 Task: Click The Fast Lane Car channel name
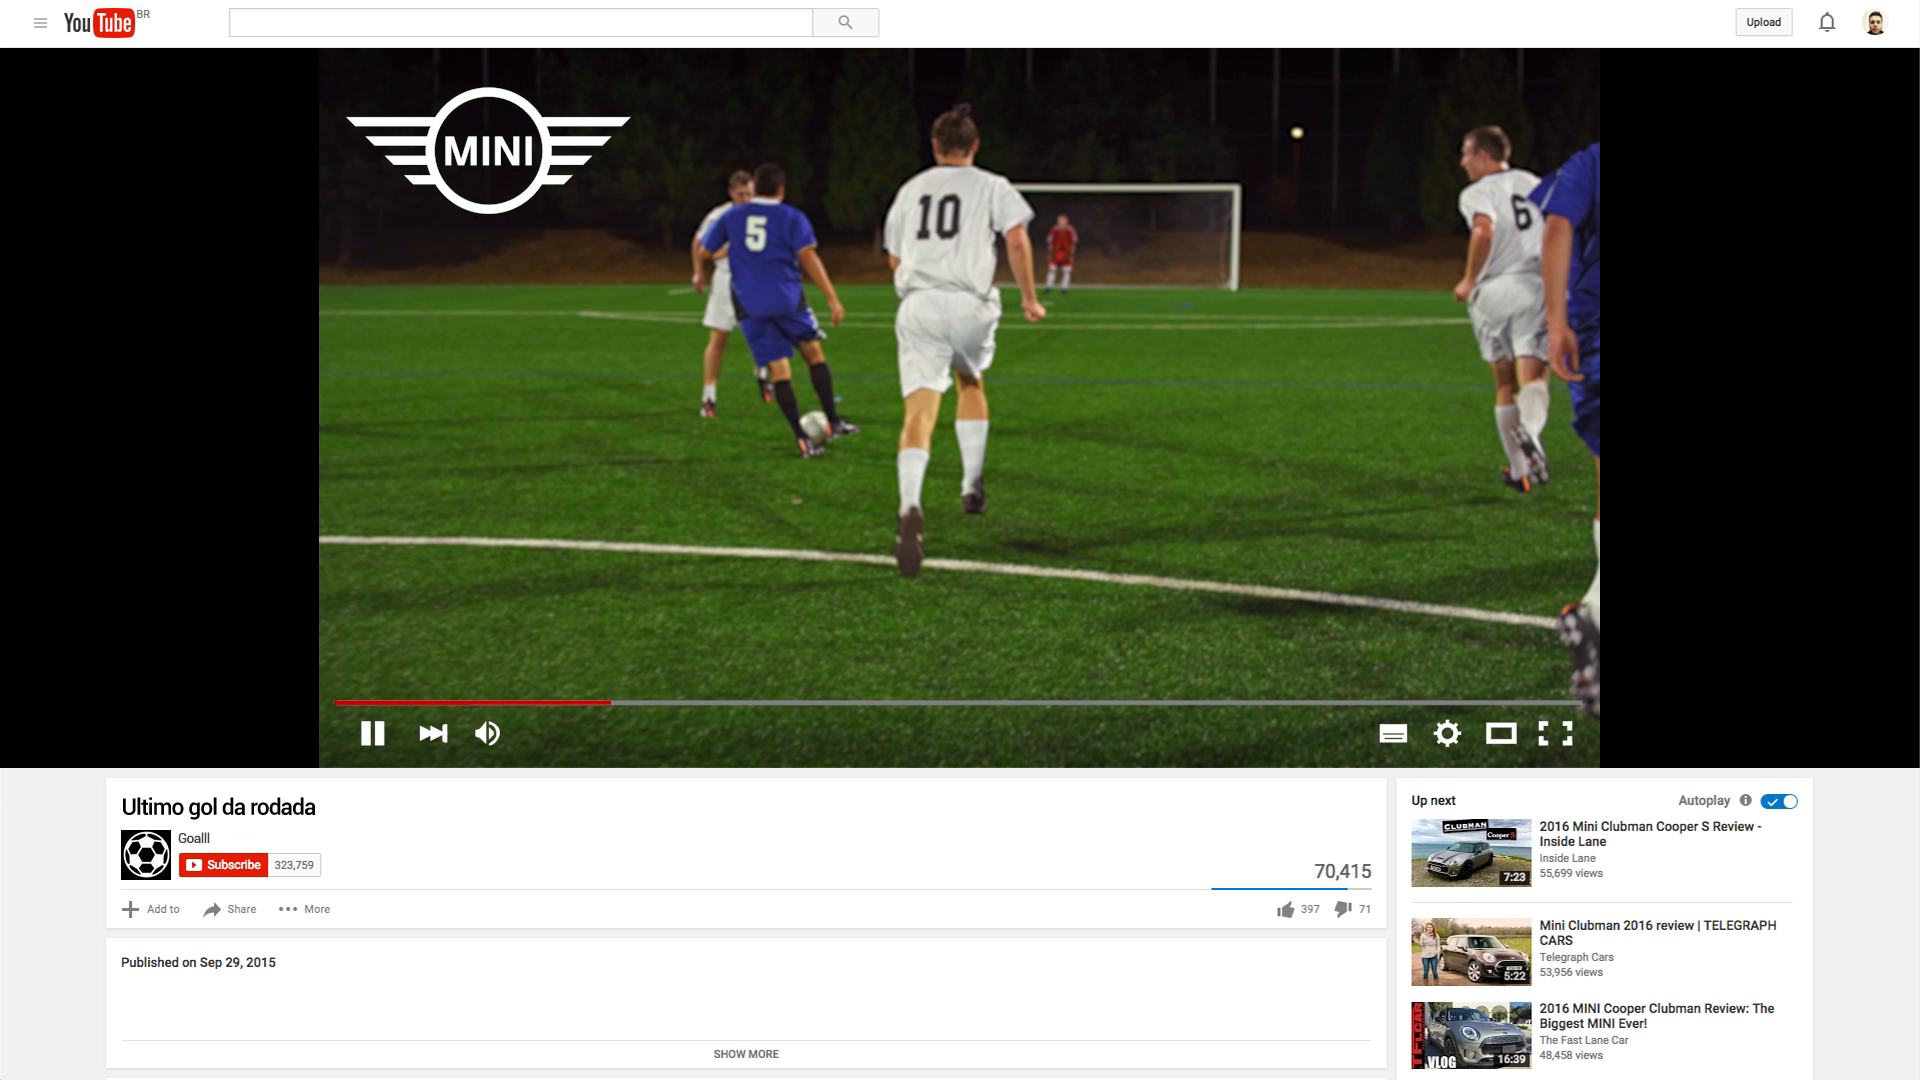1584,1040
